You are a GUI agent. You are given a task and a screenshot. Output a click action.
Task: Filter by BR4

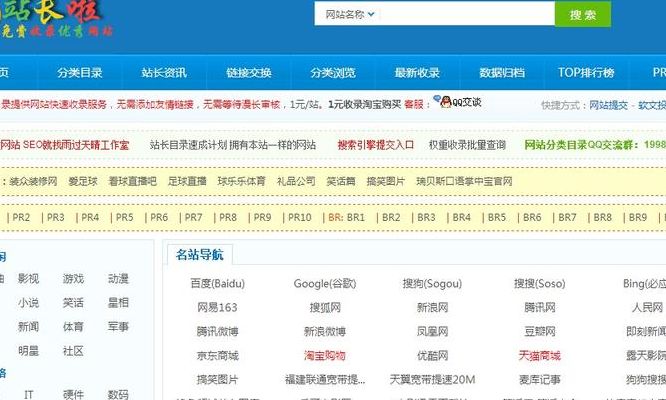[x=461, y=217]
